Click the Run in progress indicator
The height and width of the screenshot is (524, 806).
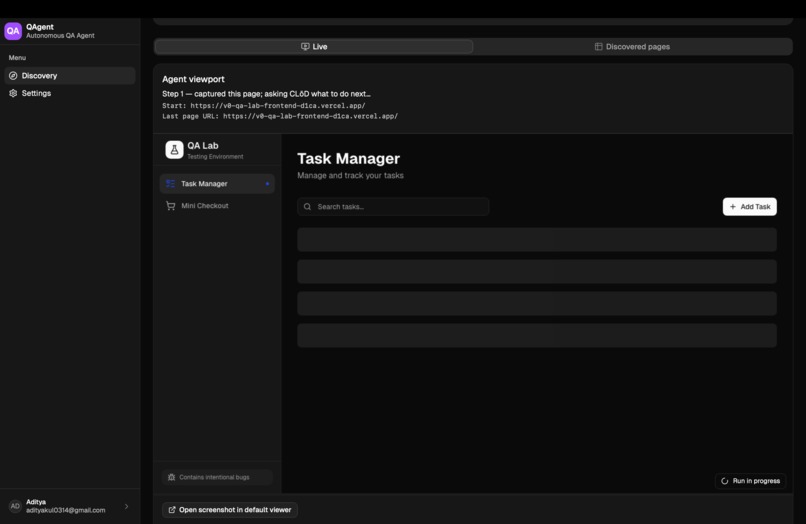click(x=750, y=481)
